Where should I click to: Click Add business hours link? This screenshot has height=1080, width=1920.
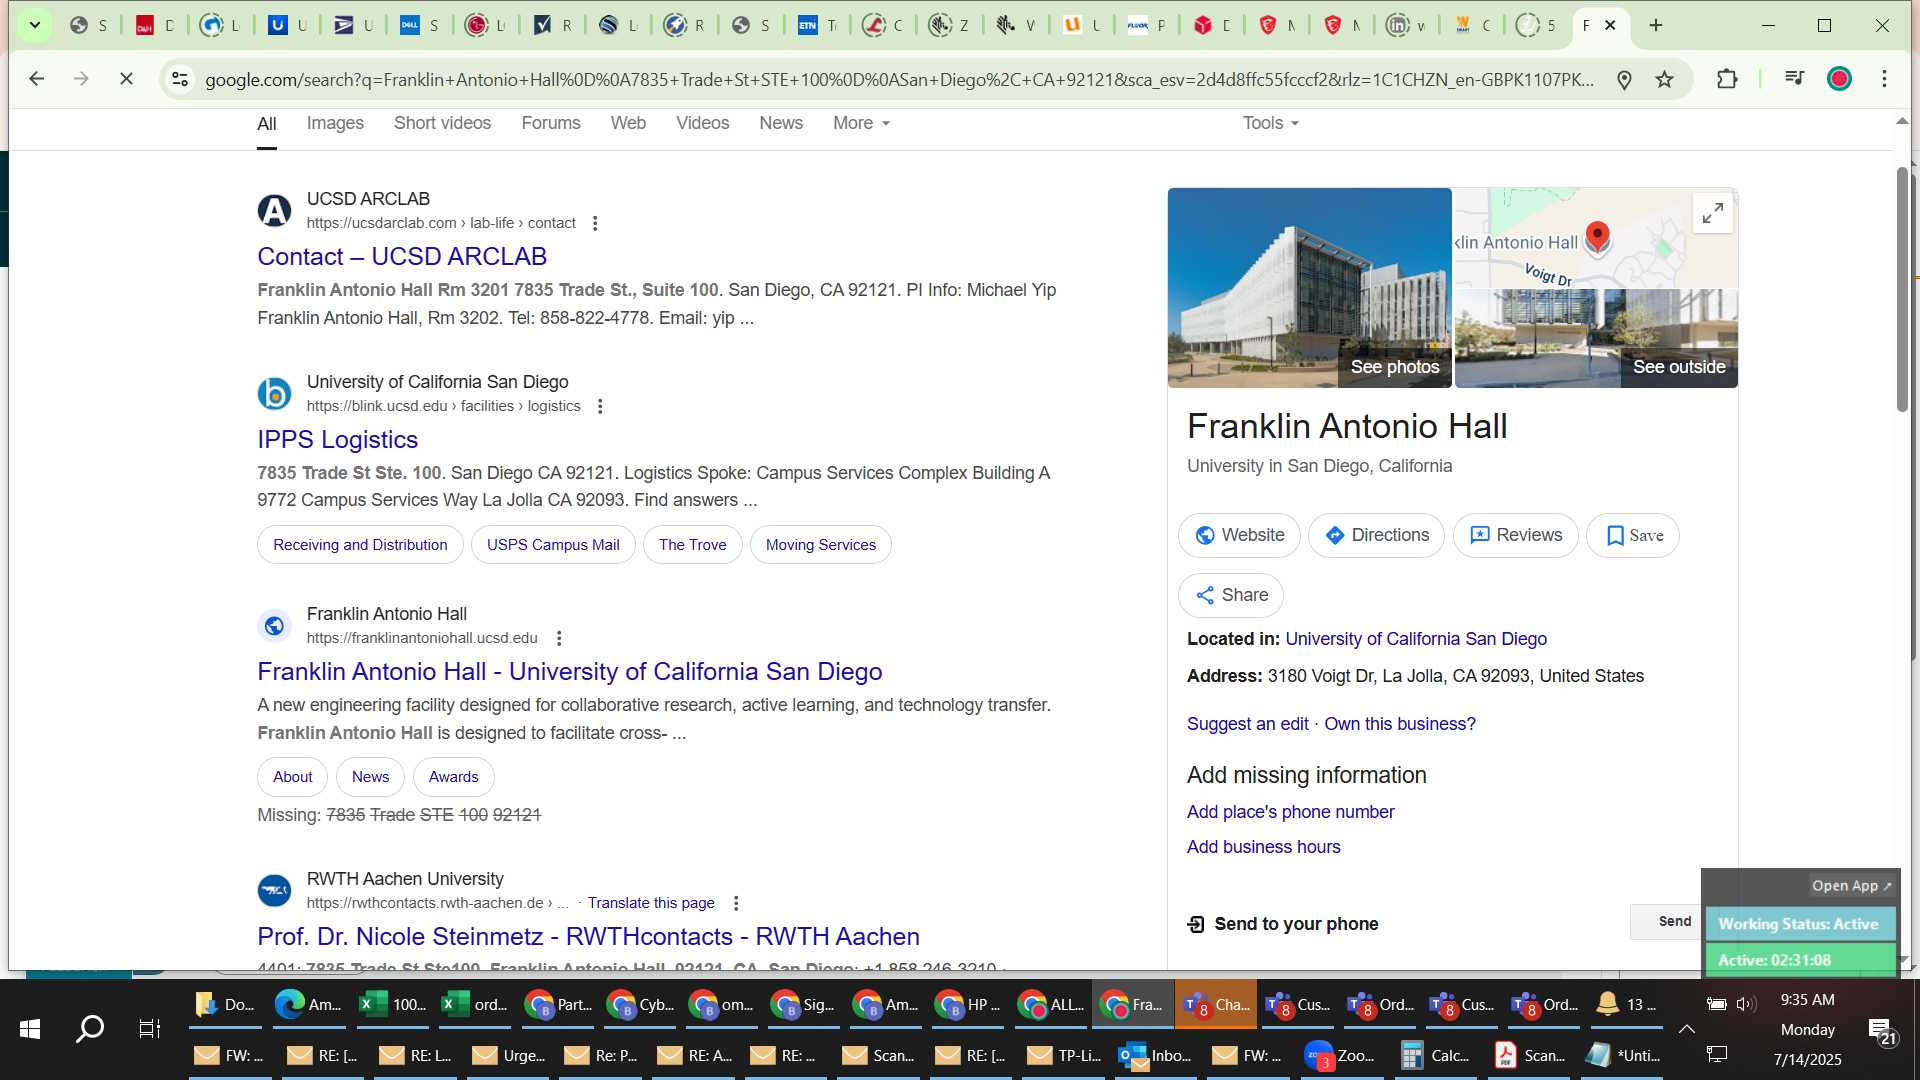tap(1263, 847)
